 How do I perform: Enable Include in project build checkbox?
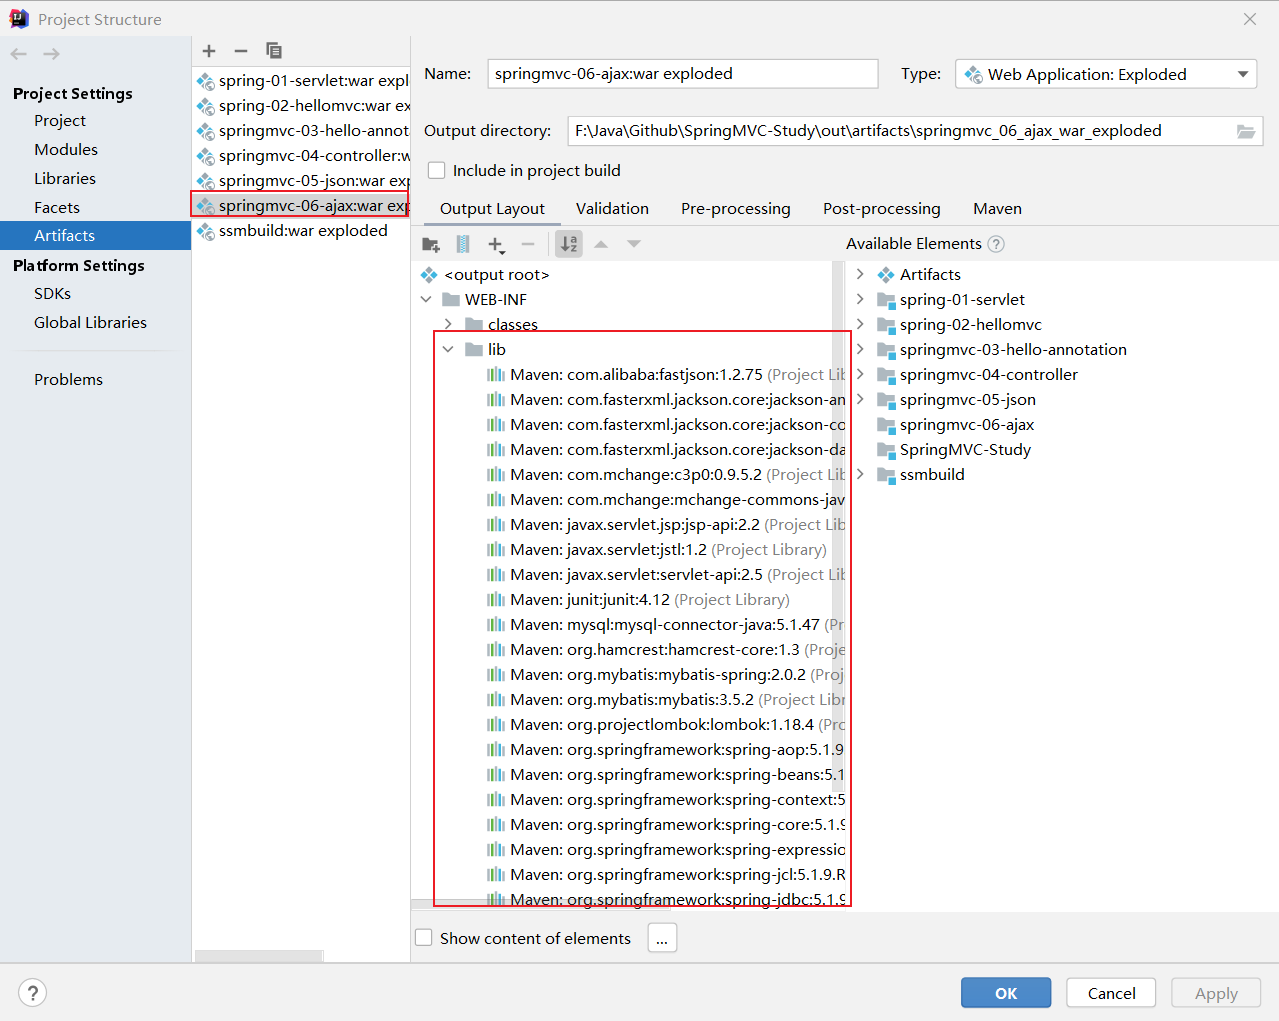[437, 171]
